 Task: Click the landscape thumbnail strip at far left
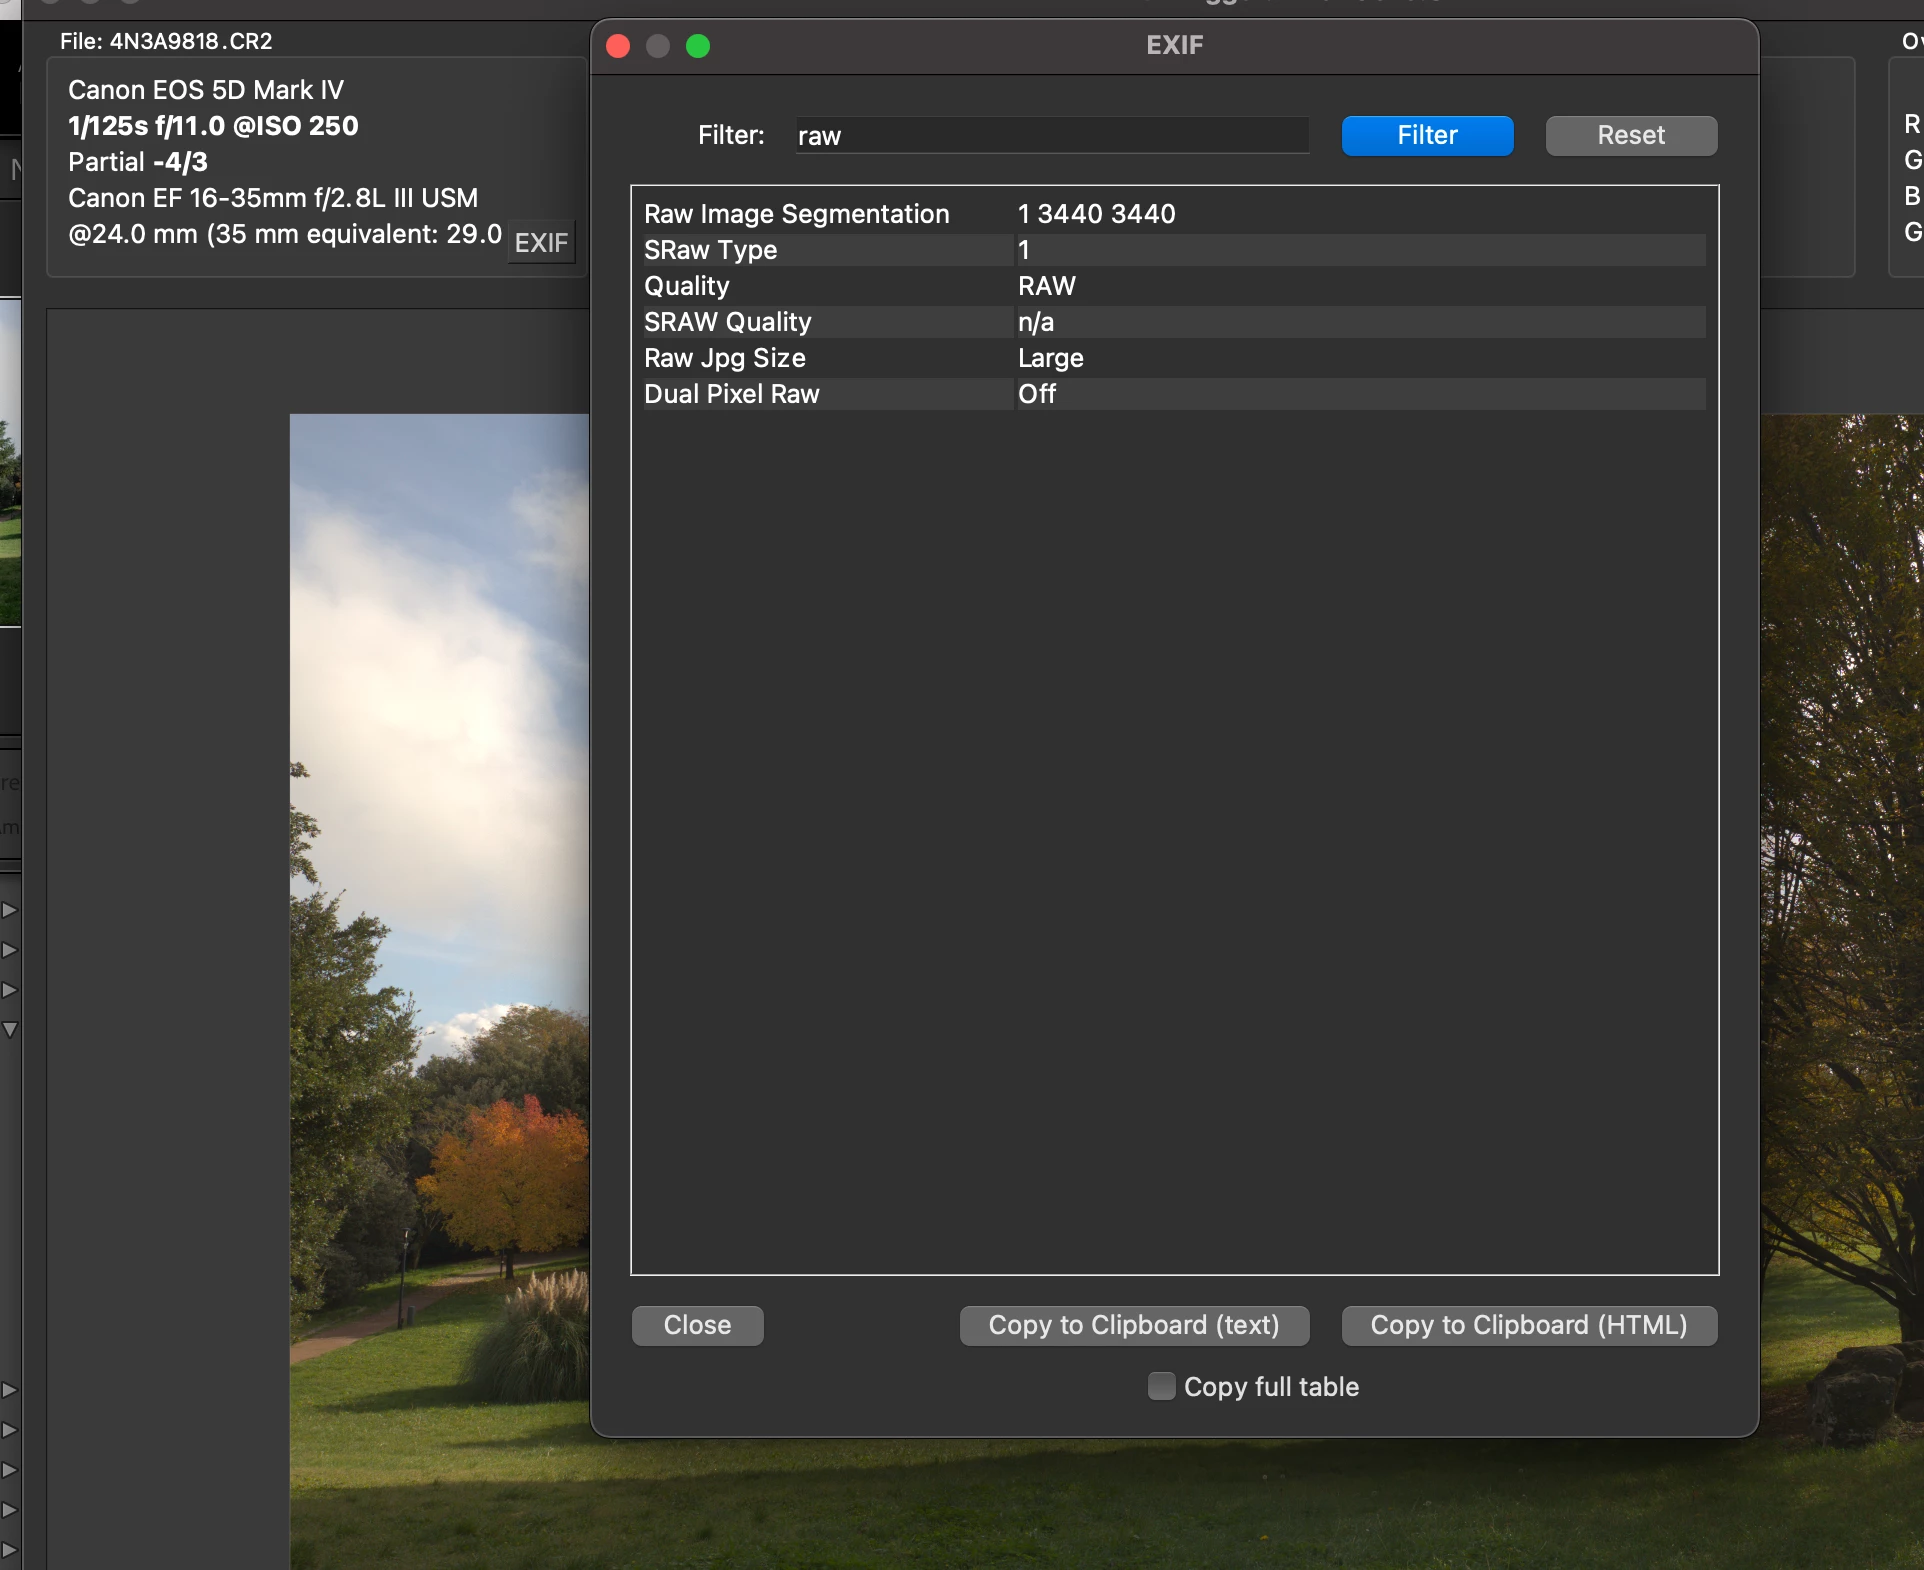10,460
